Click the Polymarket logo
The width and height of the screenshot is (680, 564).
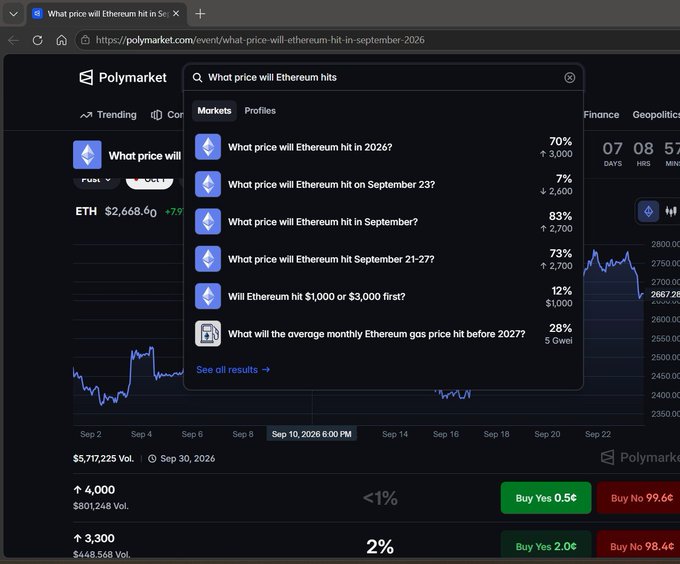pyautogui.click(x=123, y=78)
